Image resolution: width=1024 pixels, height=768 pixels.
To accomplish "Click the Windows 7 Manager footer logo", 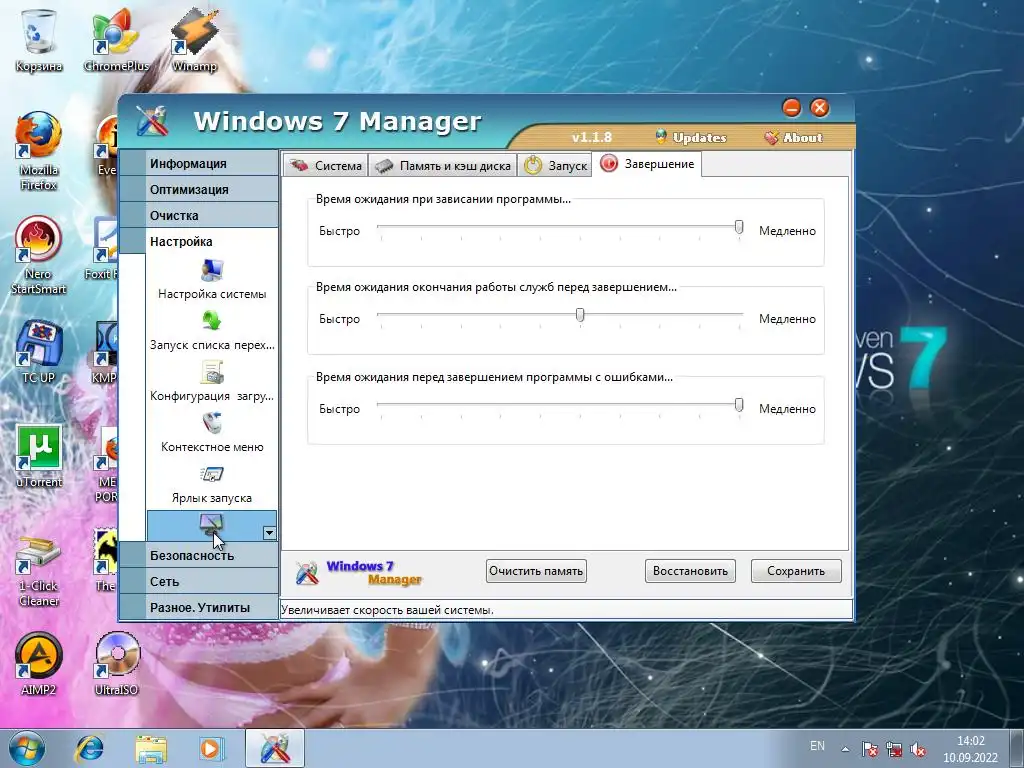I will 358,573.
